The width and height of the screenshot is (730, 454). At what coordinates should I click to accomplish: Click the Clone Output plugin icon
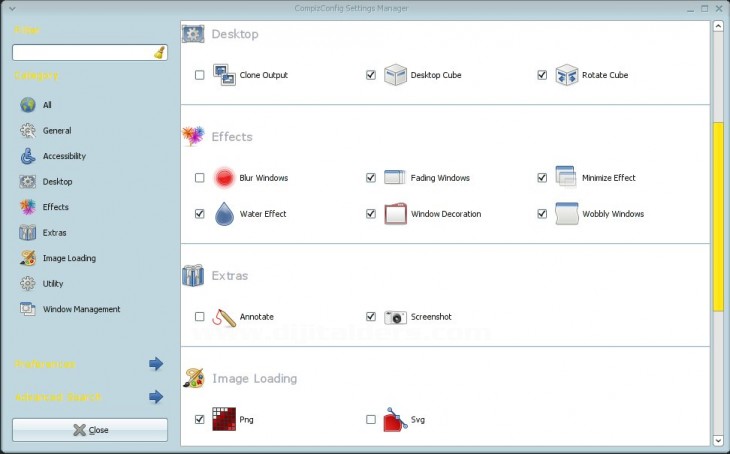coord(224,75)
